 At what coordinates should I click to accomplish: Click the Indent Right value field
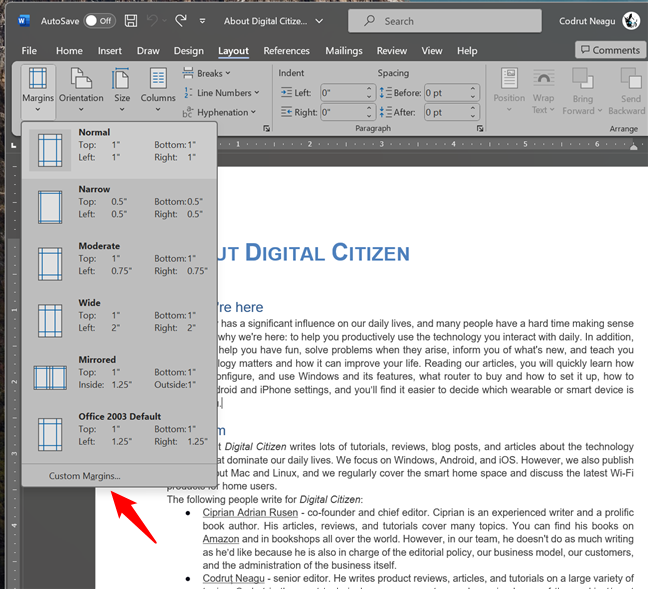point(343,112)
